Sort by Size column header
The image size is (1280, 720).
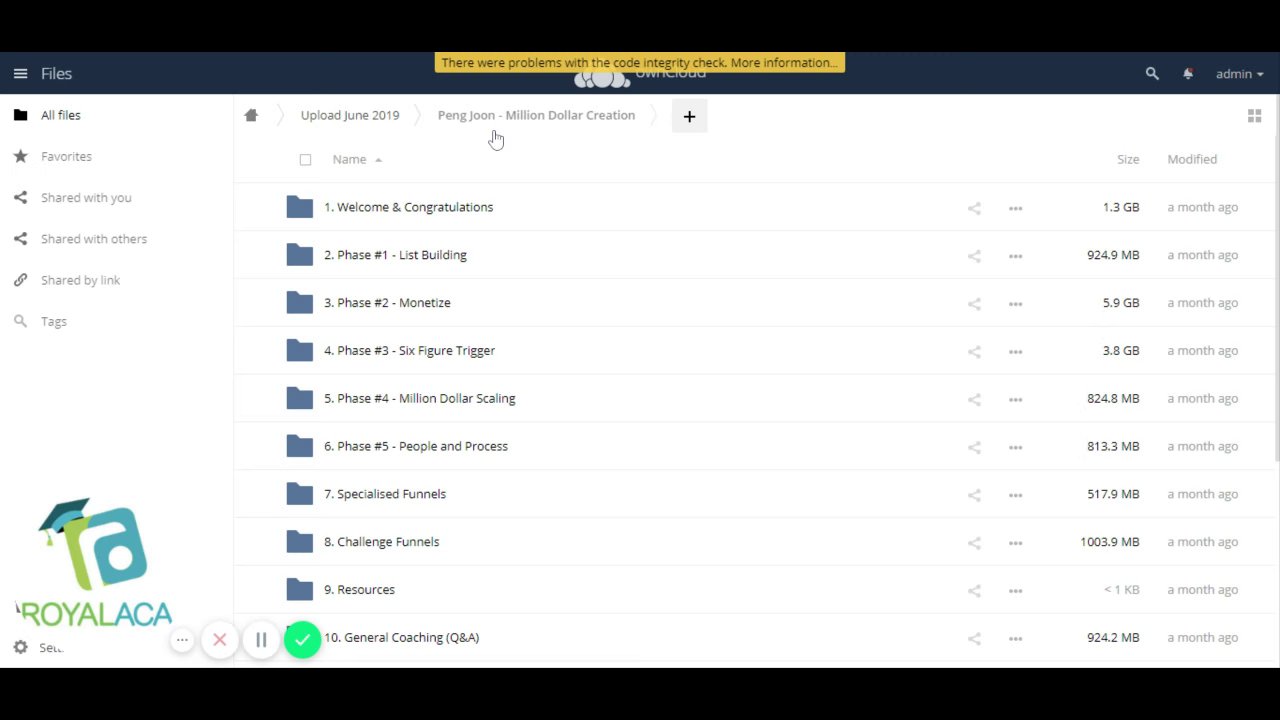[x=1128, y=159]
